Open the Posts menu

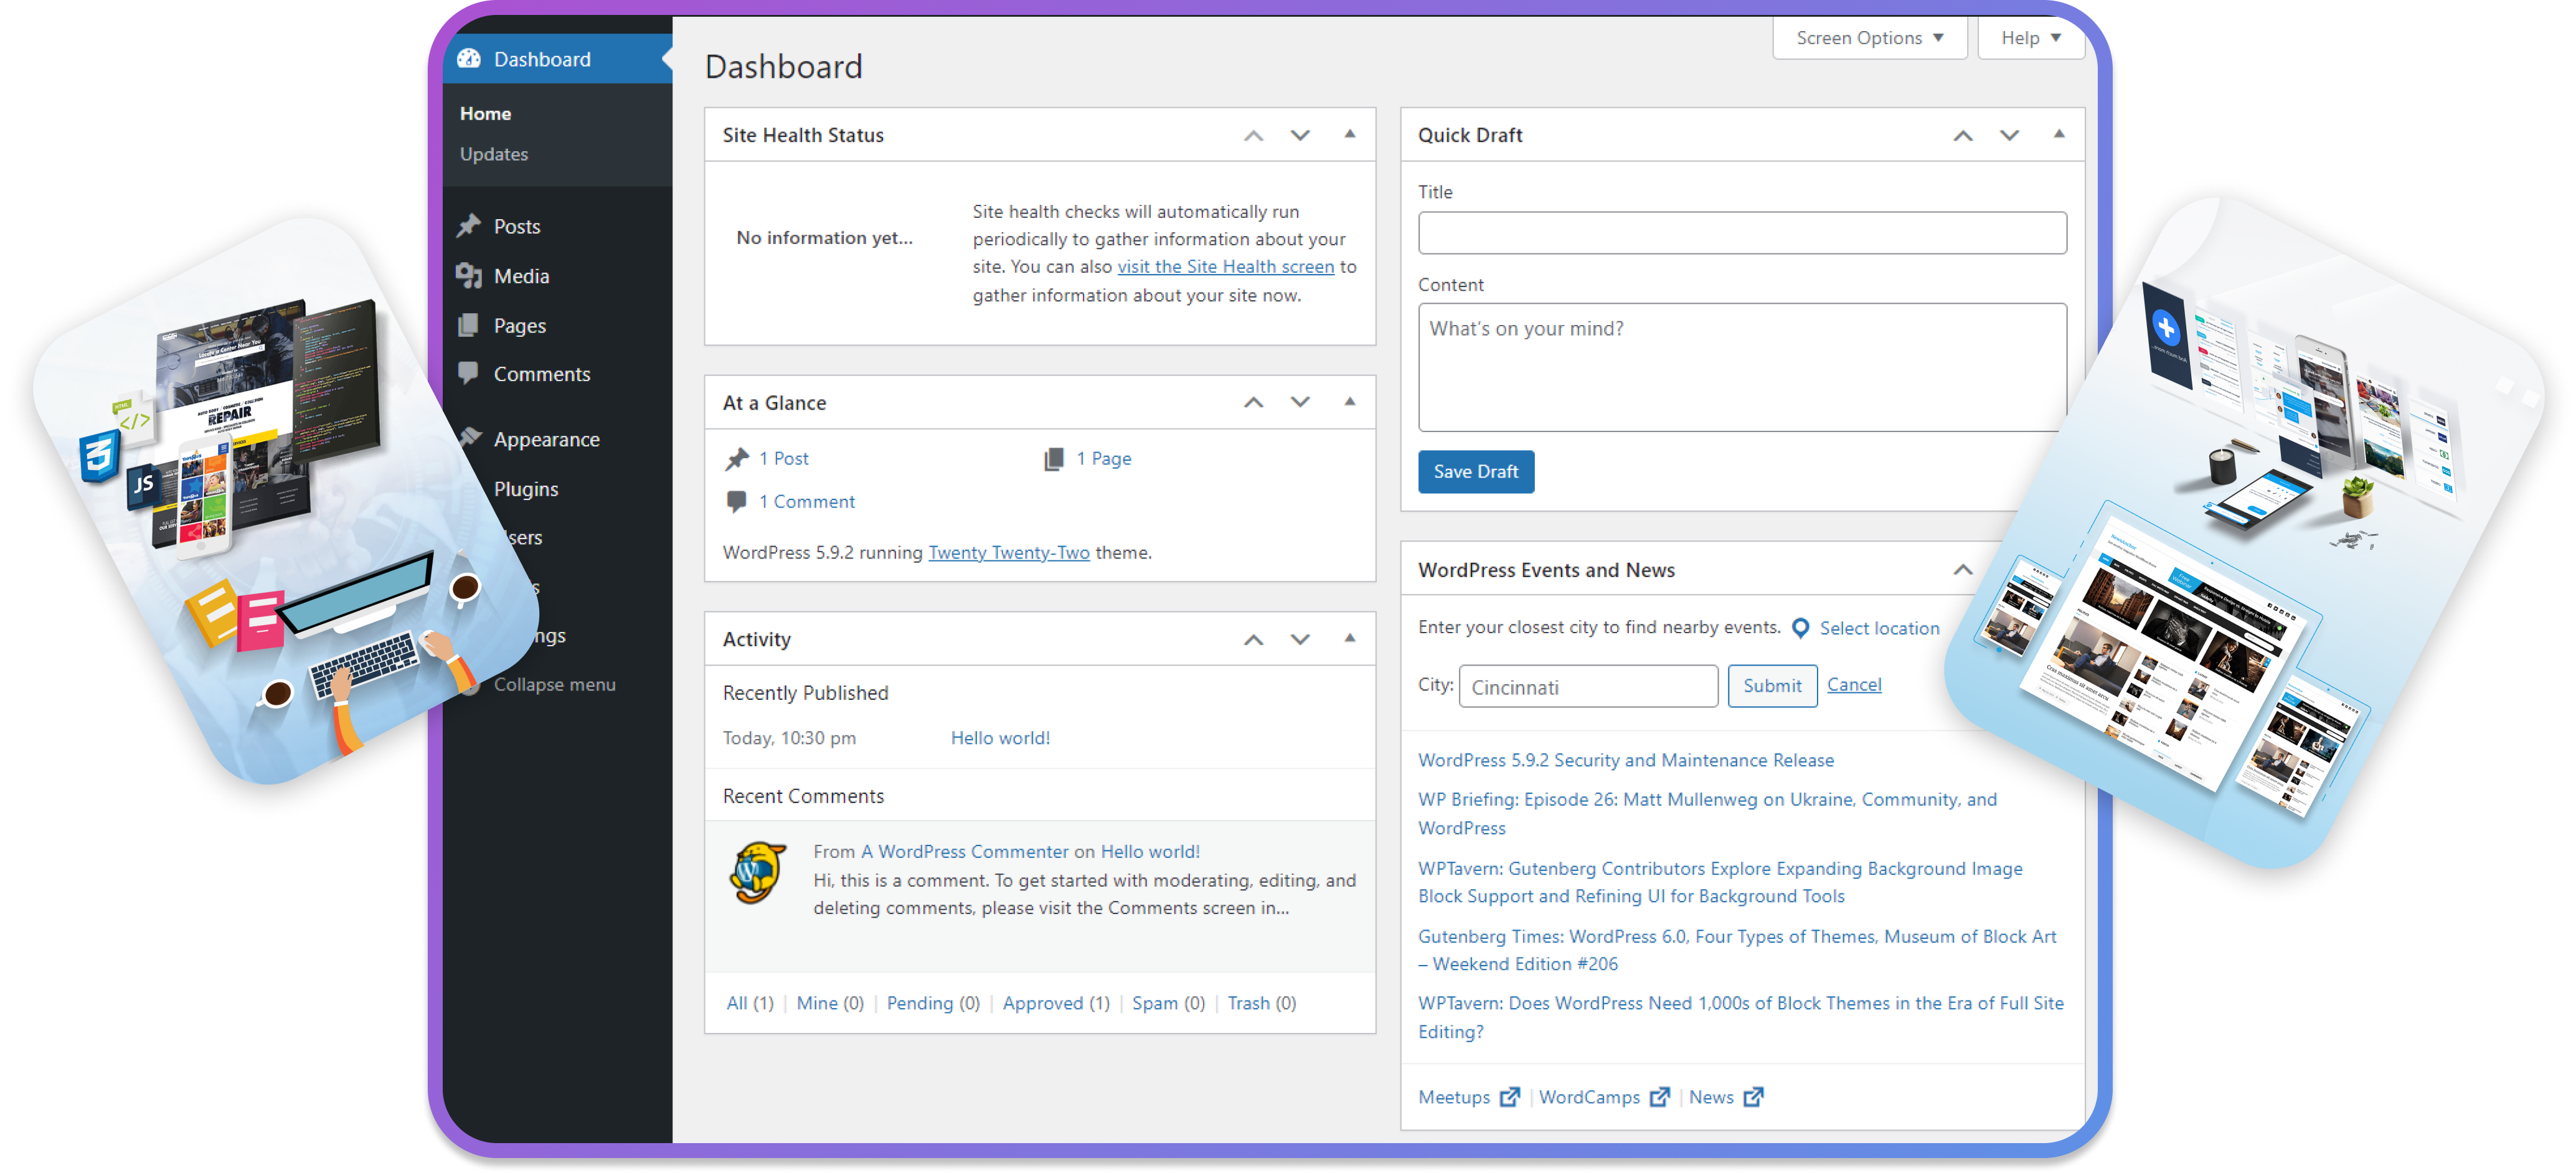click(517, 226)
